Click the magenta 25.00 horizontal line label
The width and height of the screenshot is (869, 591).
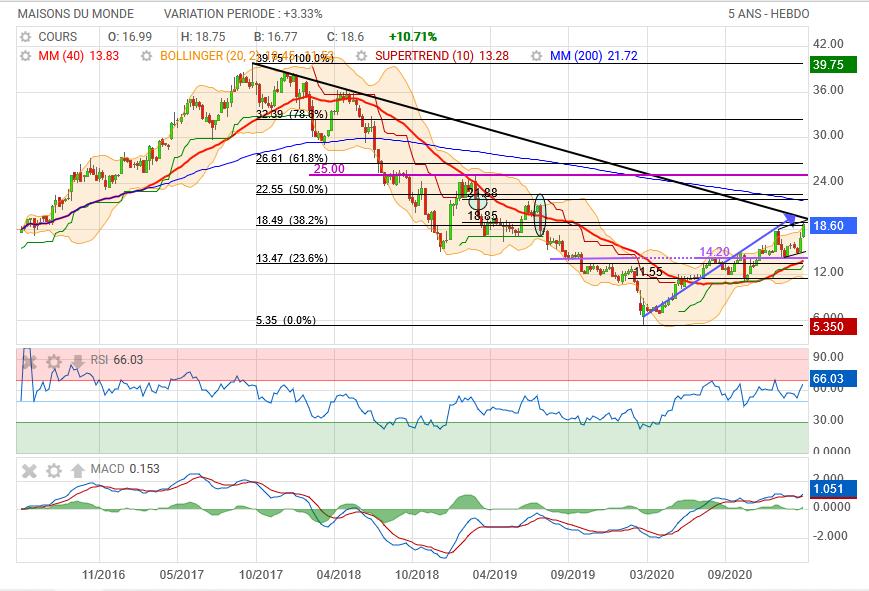click(329, 169)
